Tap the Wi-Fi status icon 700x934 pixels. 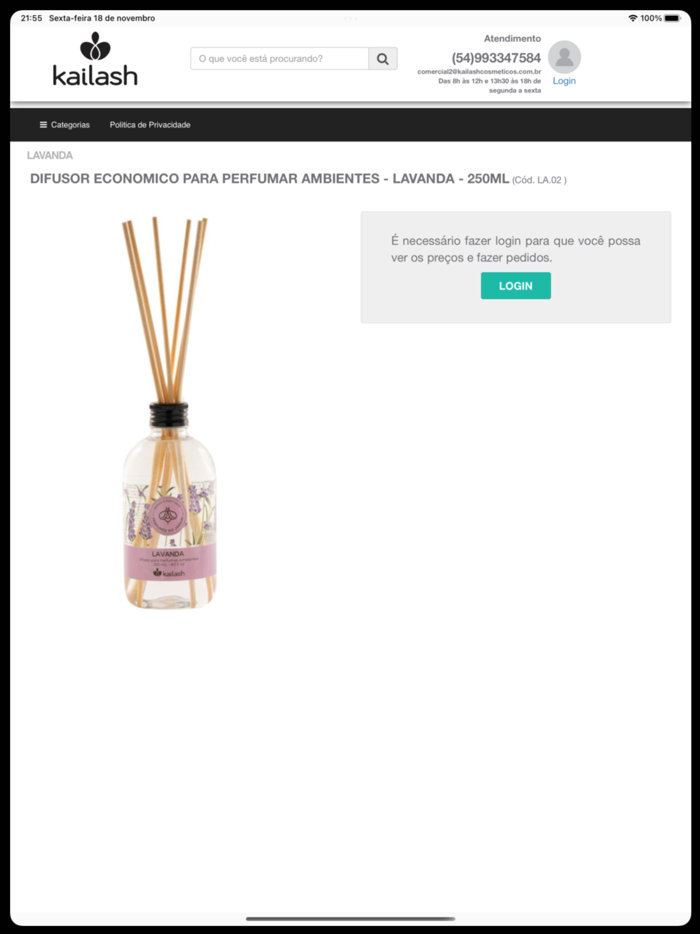point(633,18)
